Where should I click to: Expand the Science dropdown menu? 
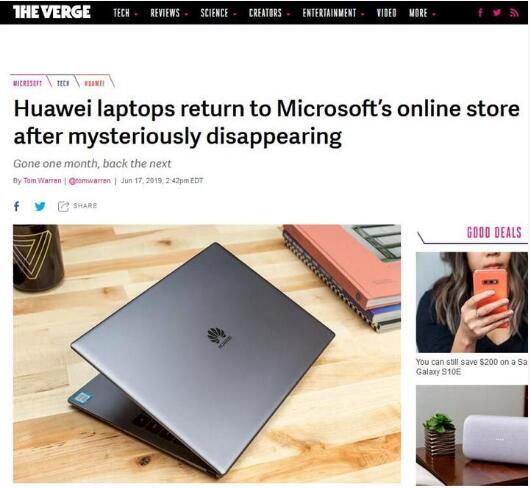218,13
